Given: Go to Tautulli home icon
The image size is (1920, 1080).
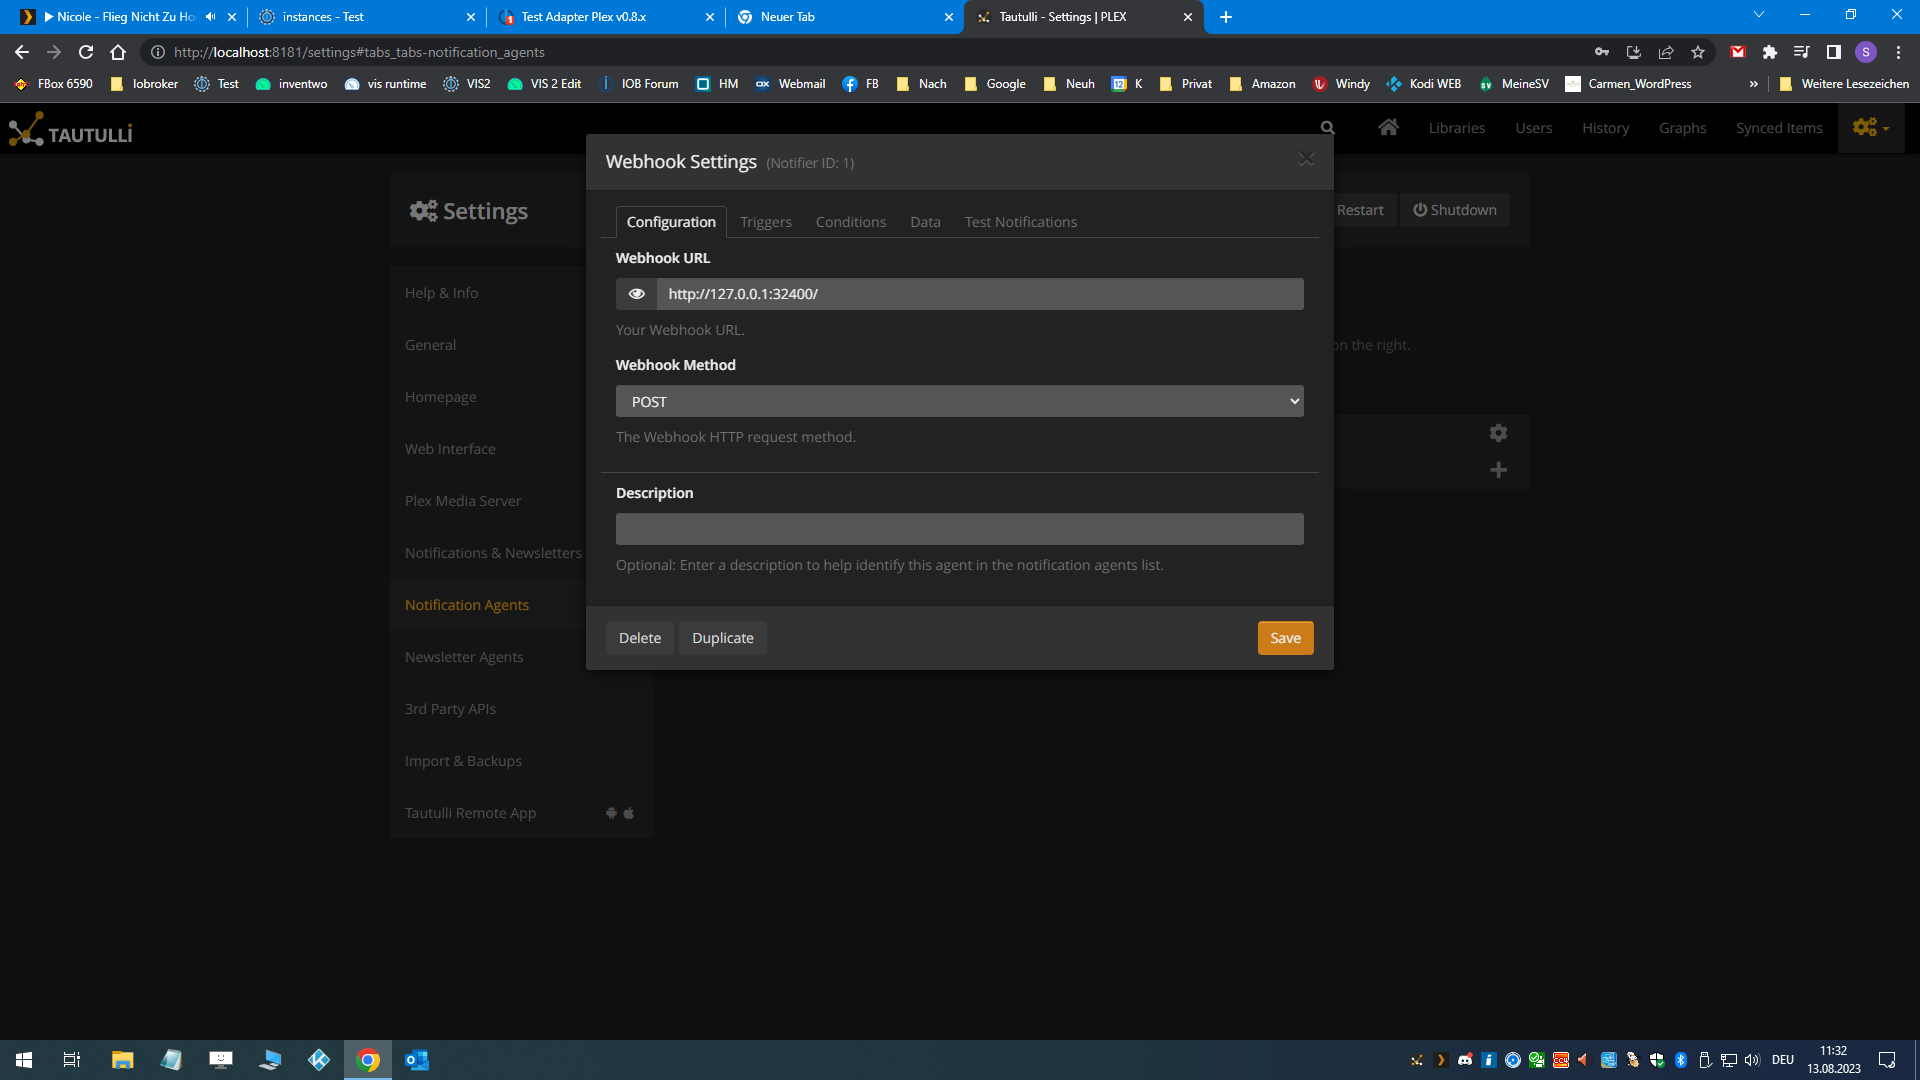Looking at the screenshot, I should [x=1388, y=127].
